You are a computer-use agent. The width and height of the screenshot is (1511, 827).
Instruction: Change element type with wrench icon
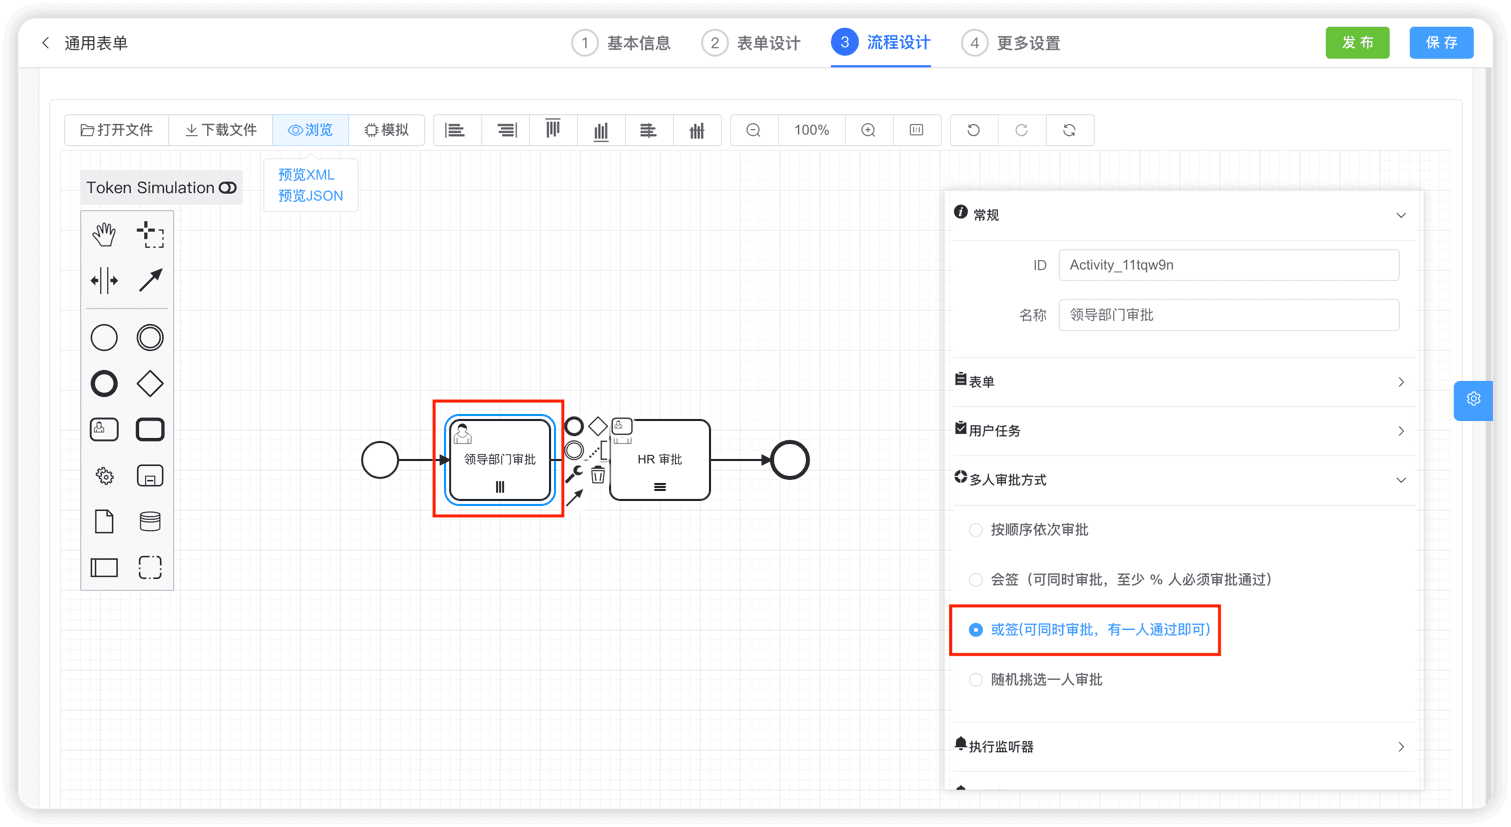point(574,475)
